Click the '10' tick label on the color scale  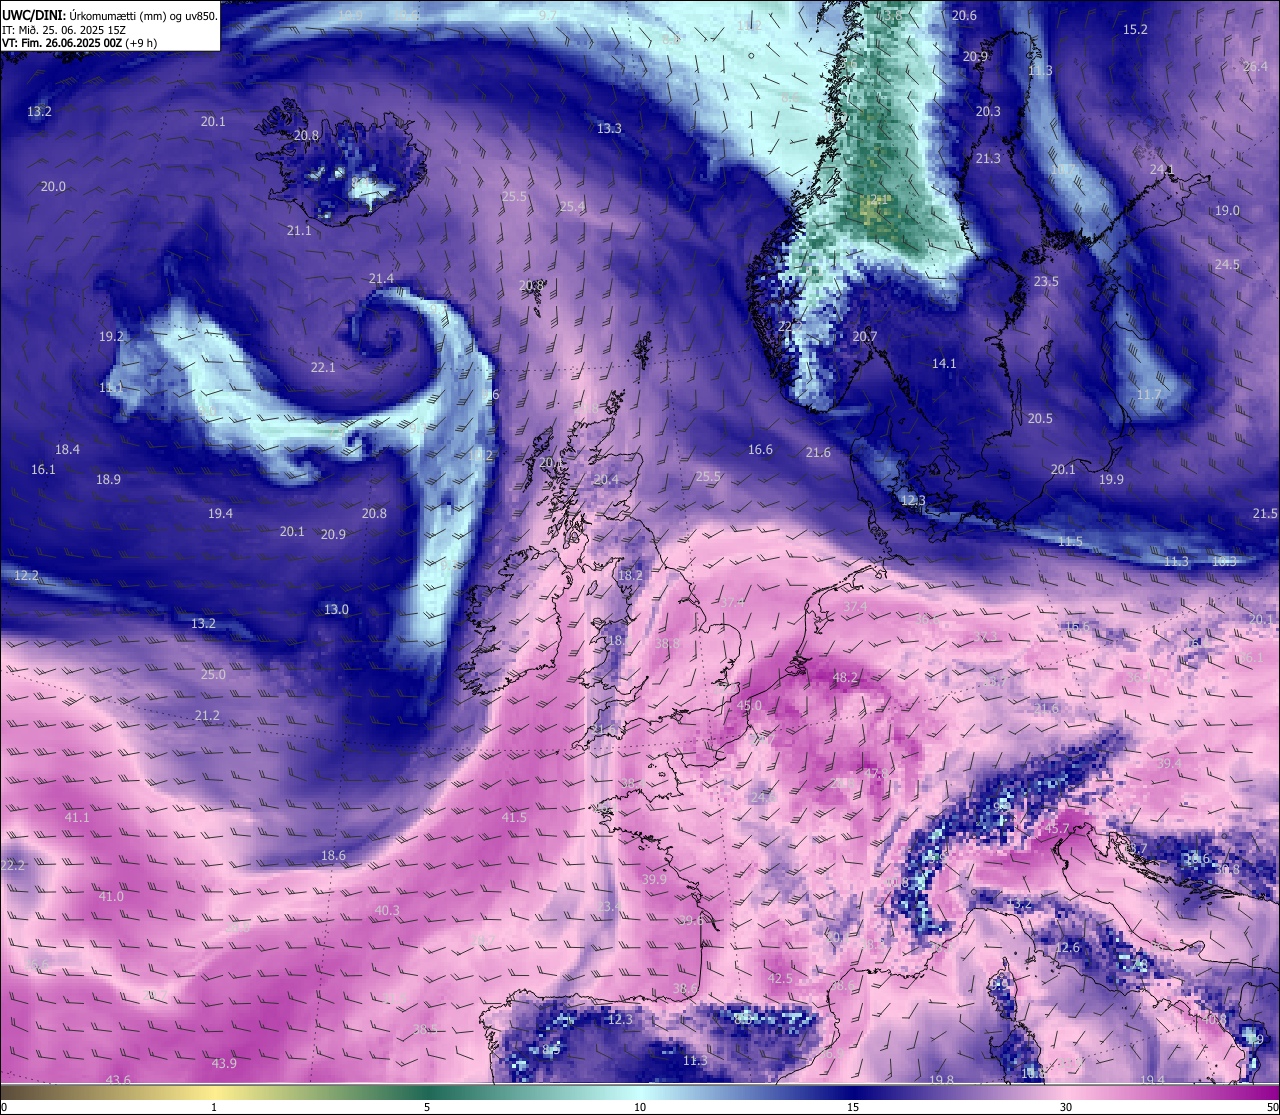640,1107
